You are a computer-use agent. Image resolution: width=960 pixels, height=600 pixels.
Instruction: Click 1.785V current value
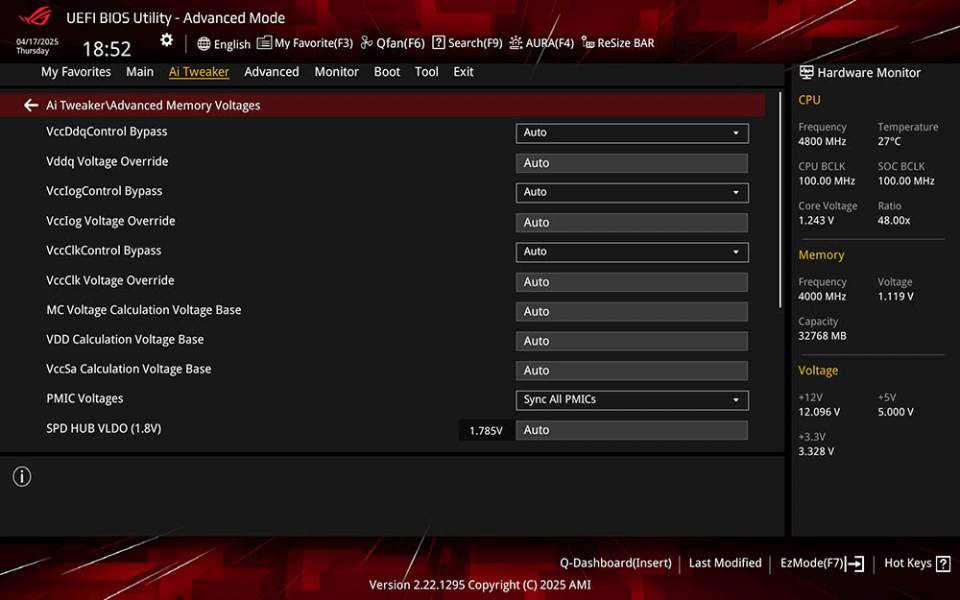[x=486, y=430]
